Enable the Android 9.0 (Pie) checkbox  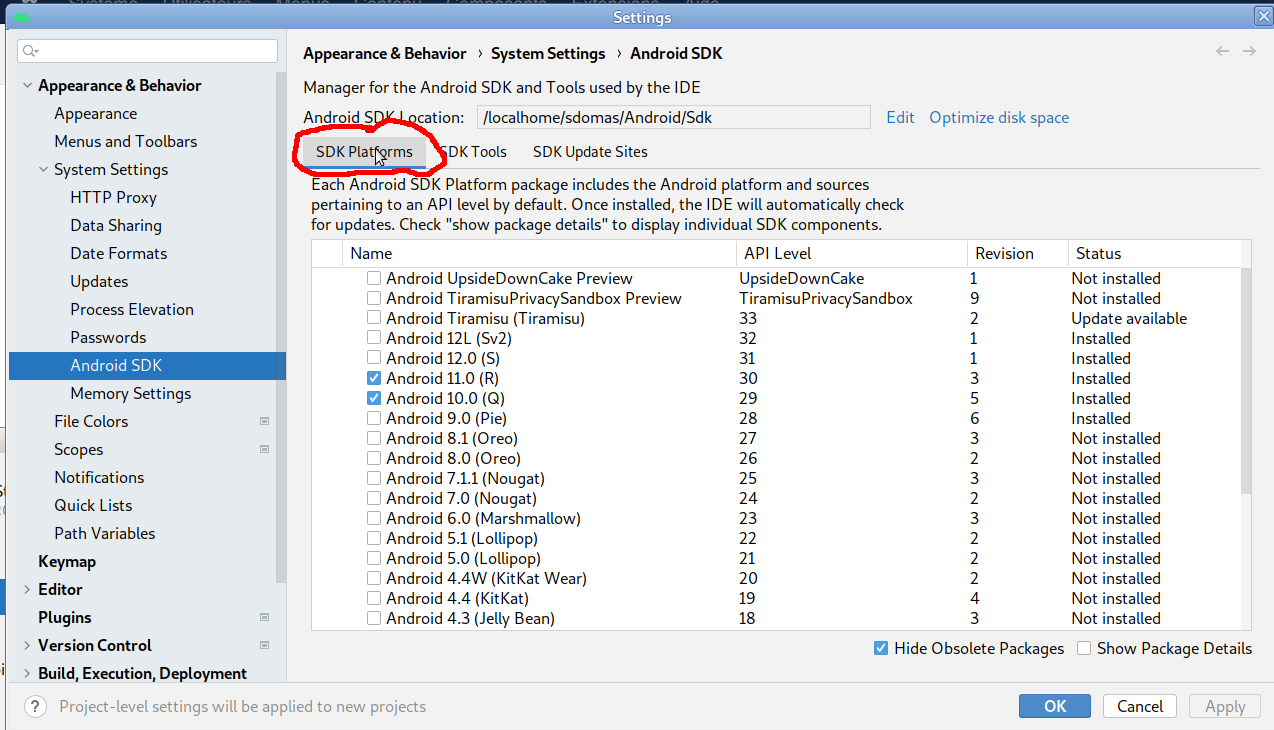[373, 418]
